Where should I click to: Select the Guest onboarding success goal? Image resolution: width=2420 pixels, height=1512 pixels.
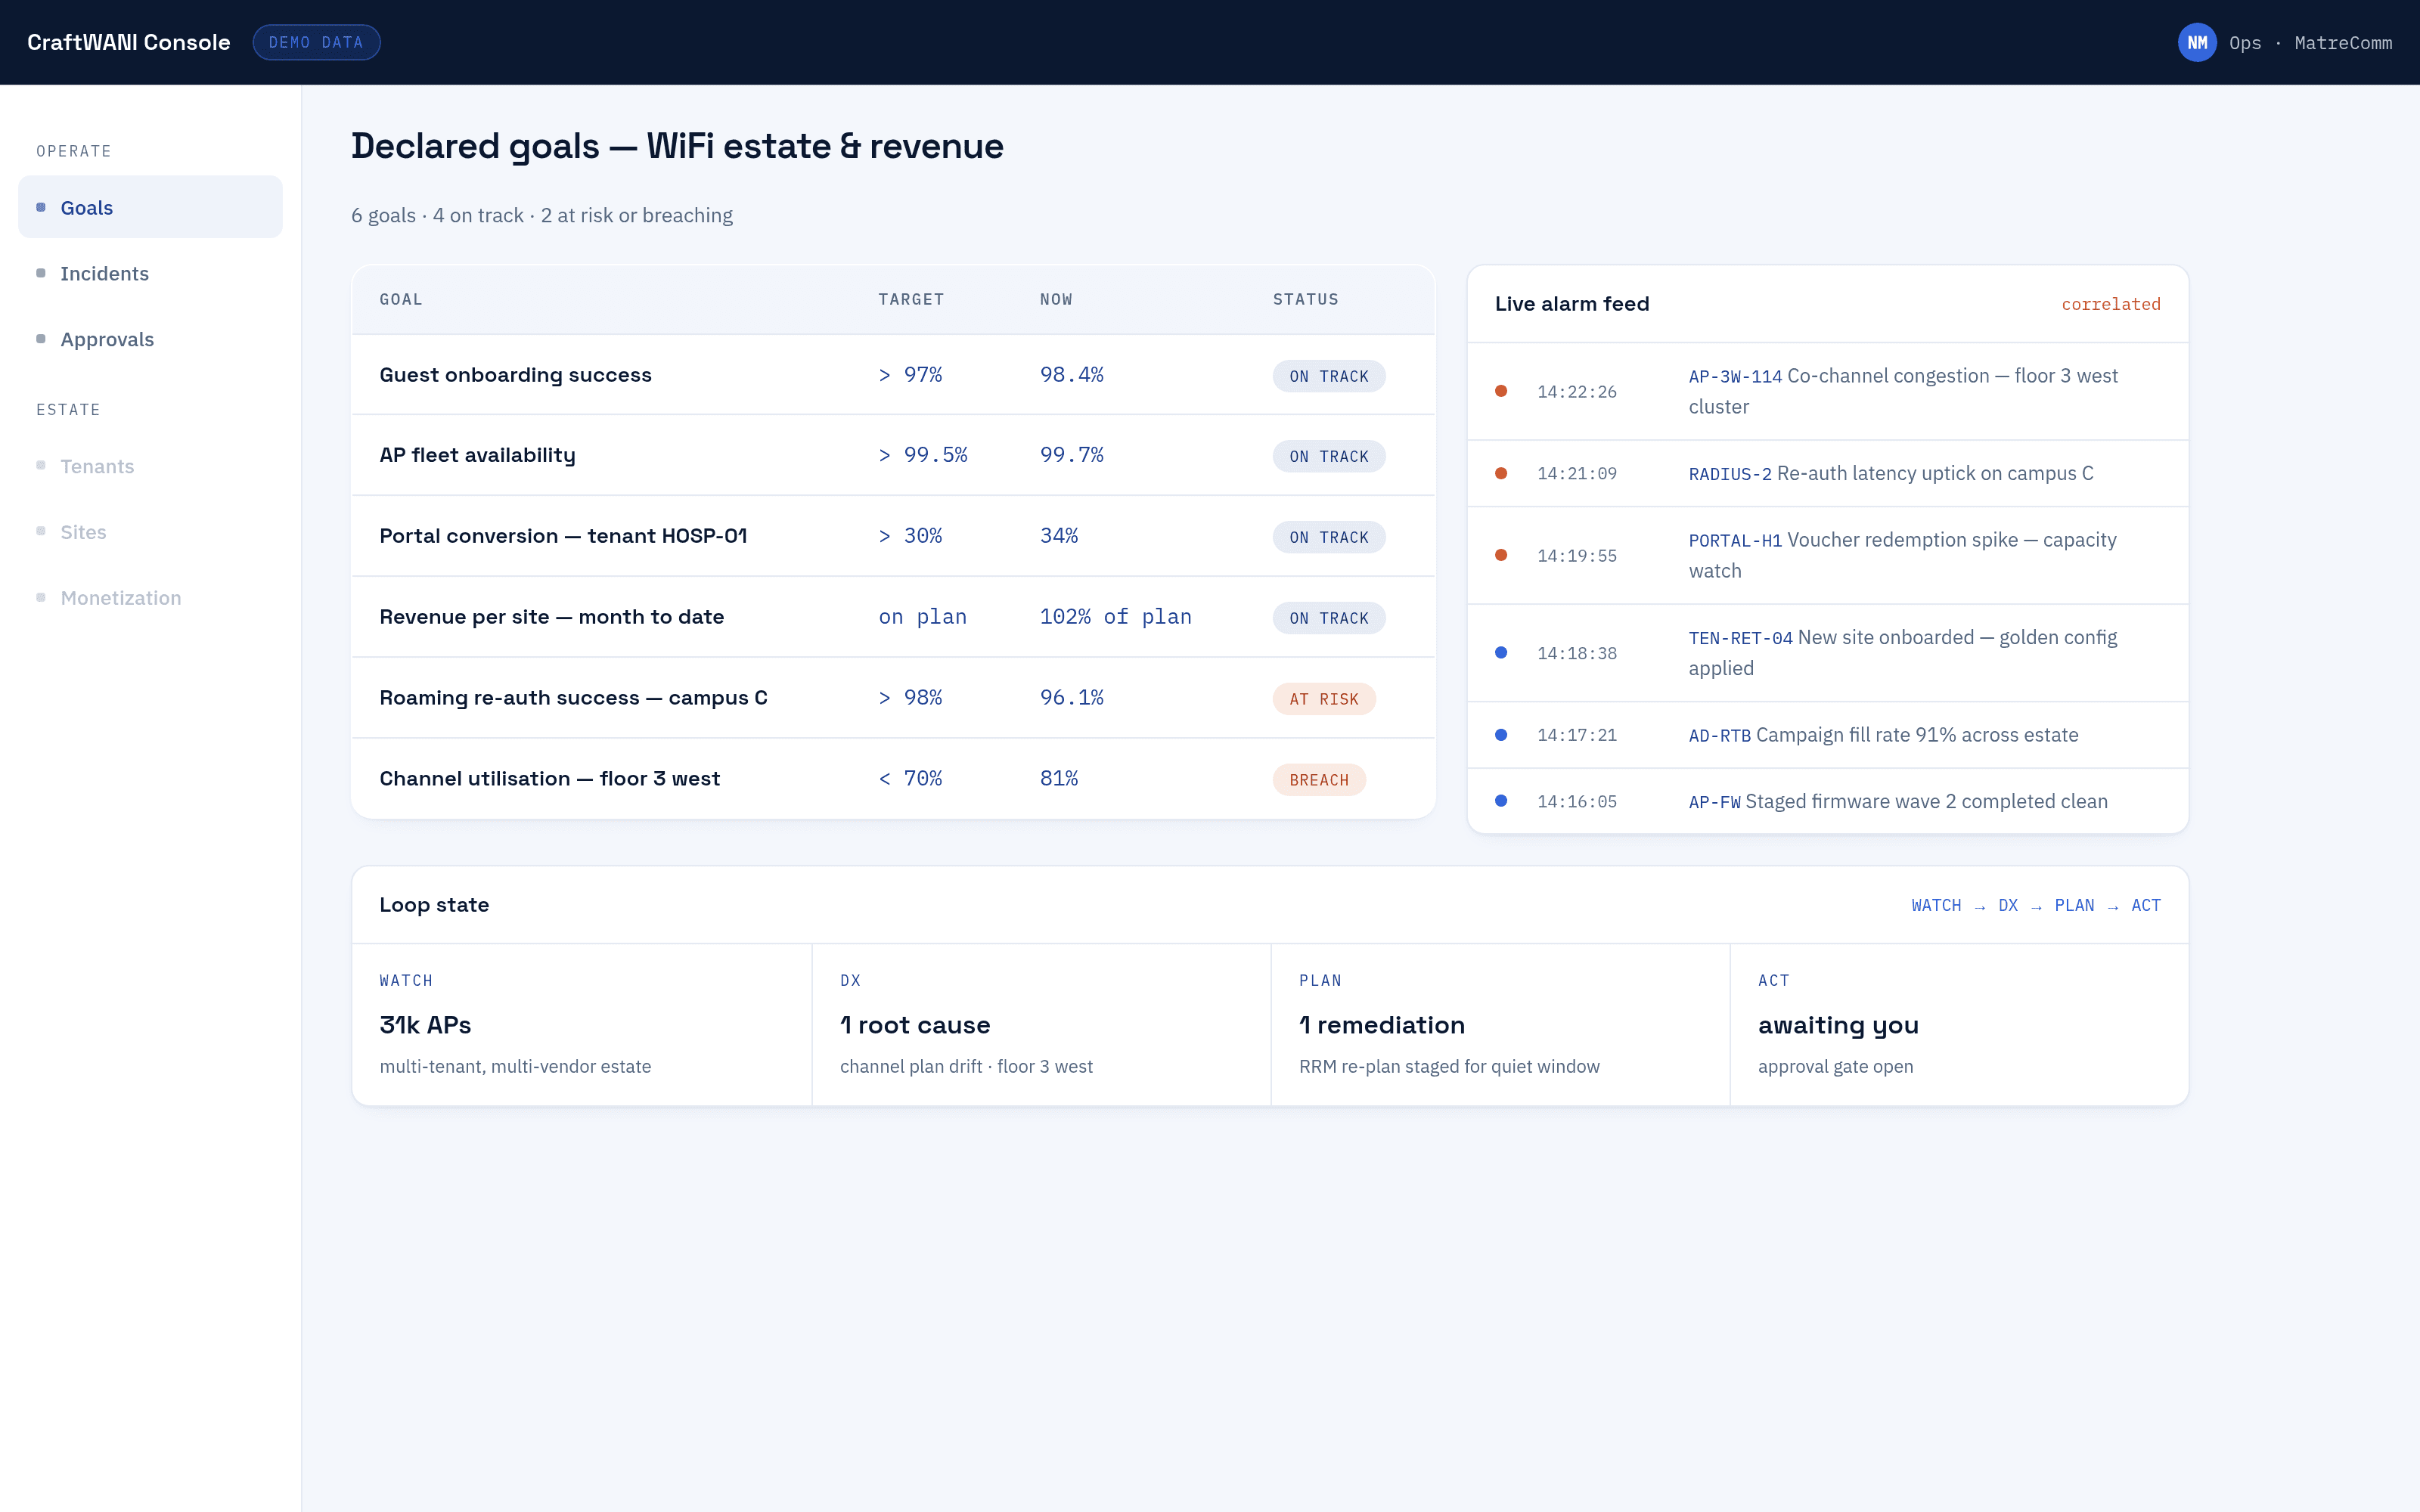893,375
